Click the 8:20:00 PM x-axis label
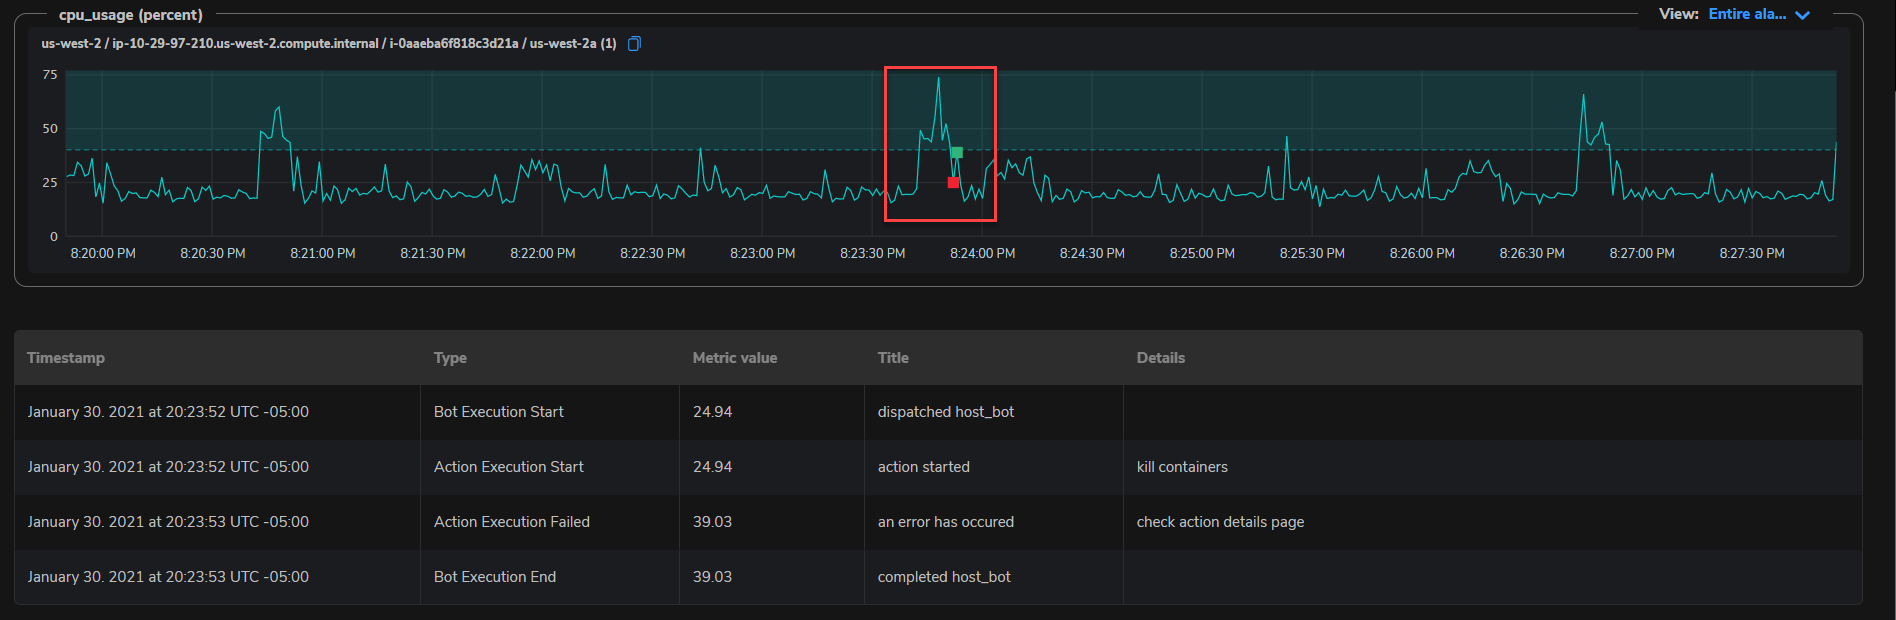Viewport: 1896px width, 620px height. pos(103,254)
